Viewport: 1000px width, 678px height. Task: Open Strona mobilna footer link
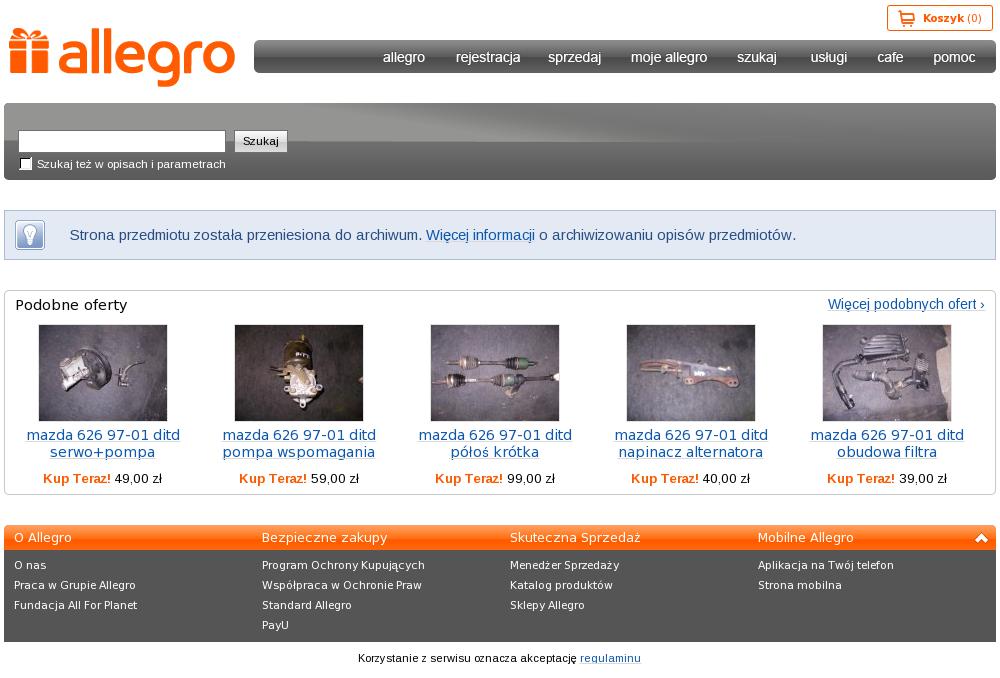click(800, 585)
